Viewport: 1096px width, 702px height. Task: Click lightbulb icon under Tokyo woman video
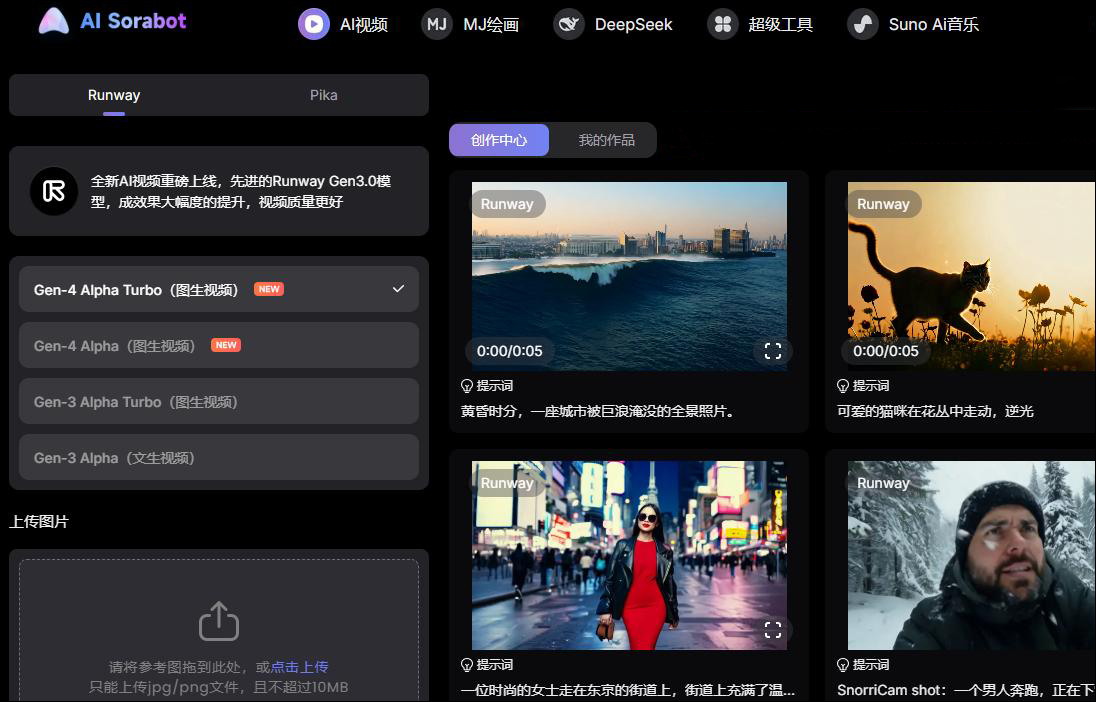(467, 665)
